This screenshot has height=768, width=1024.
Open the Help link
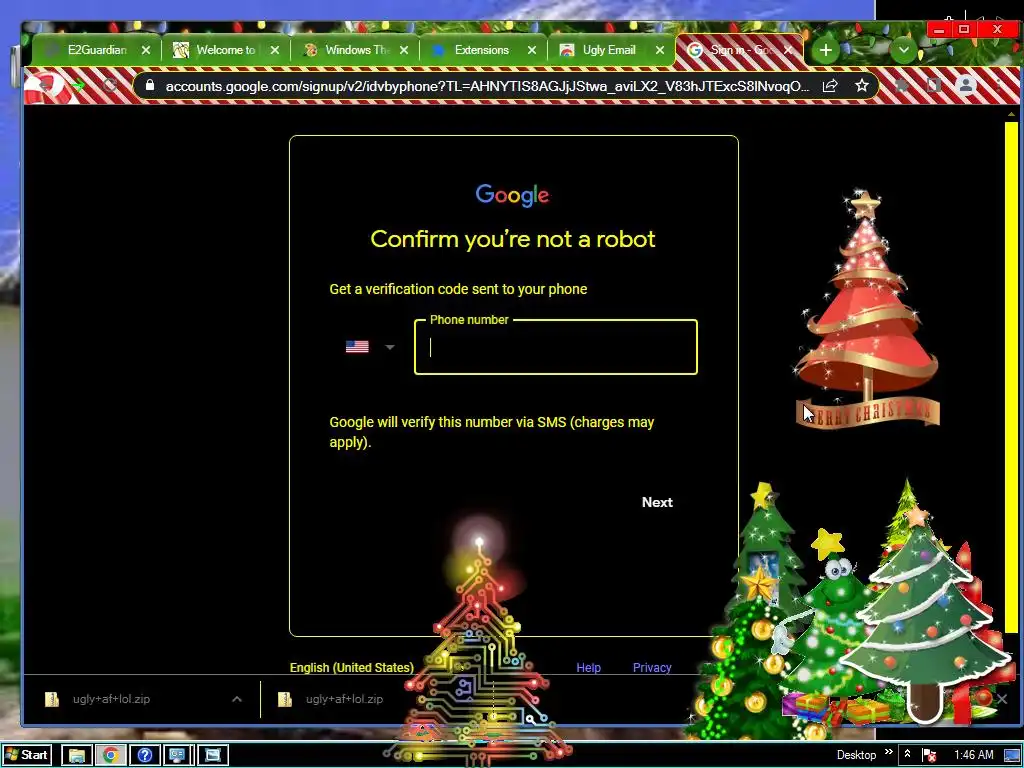click(588, 667)
